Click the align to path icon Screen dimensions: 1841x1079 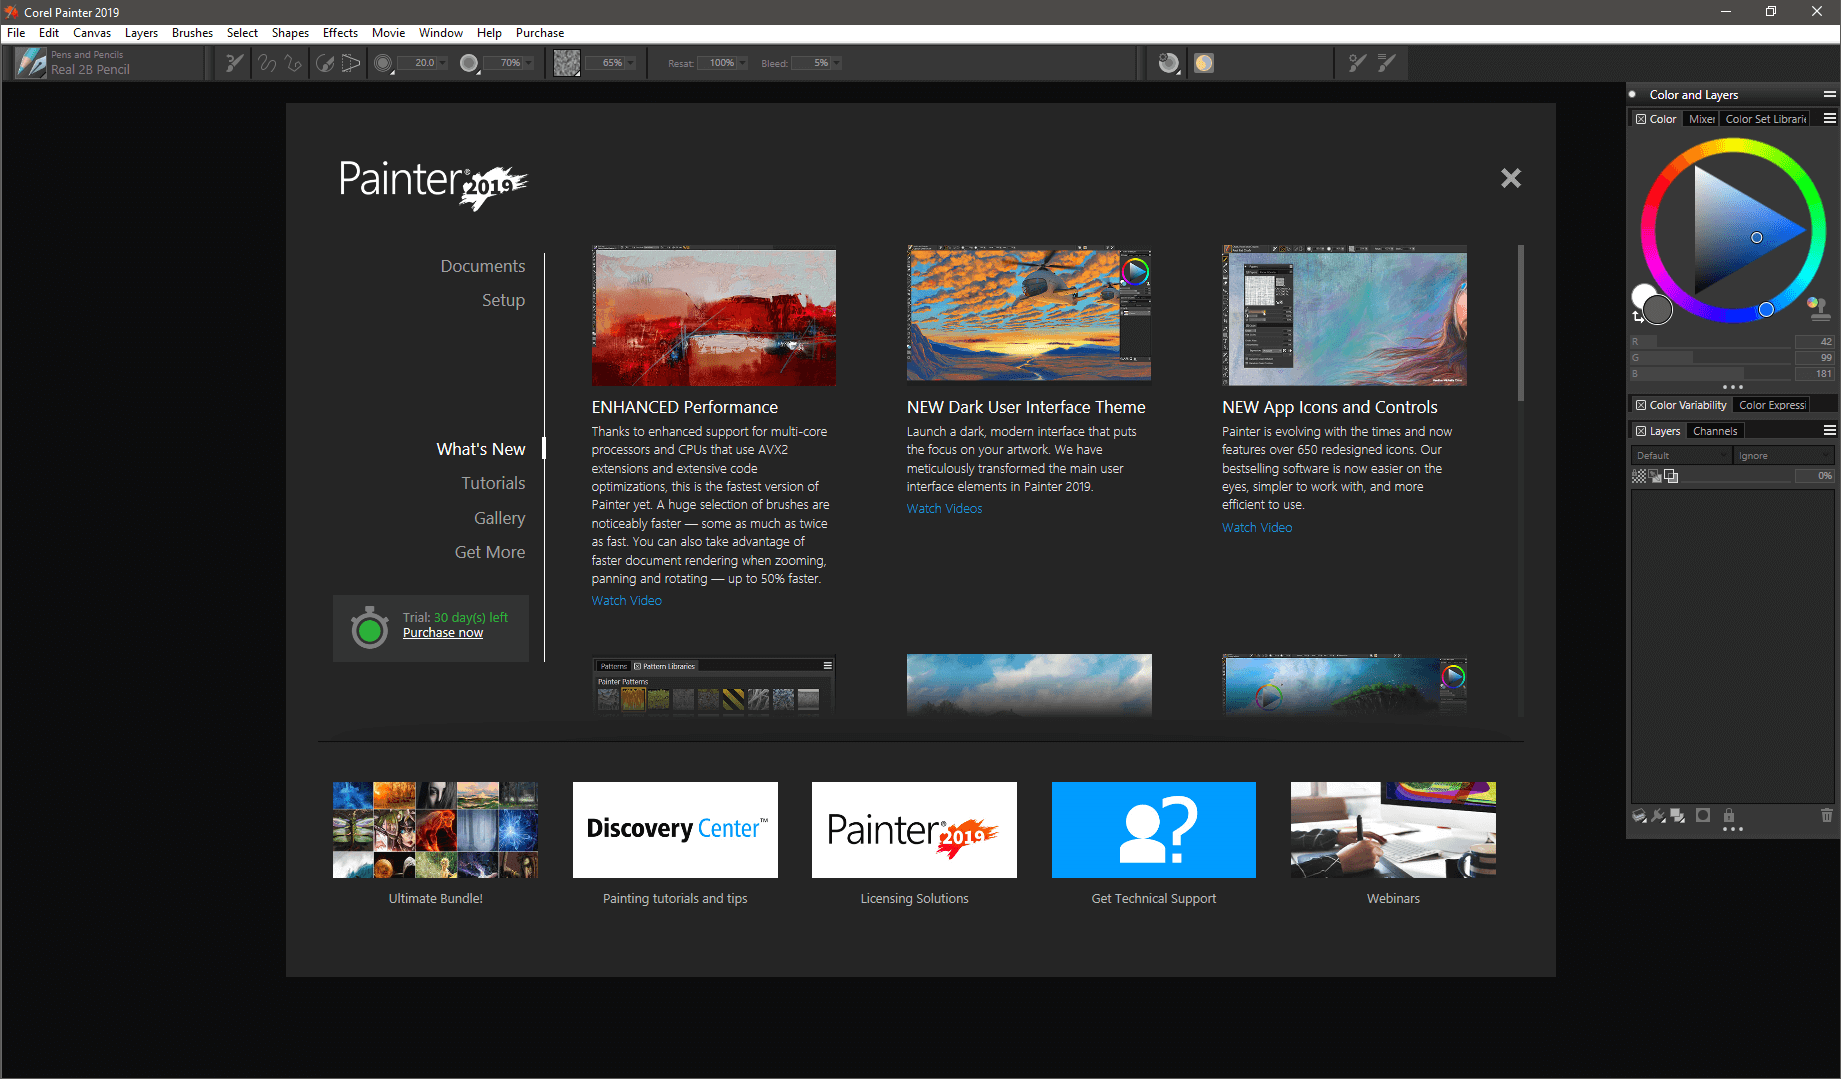pos(325,63)
